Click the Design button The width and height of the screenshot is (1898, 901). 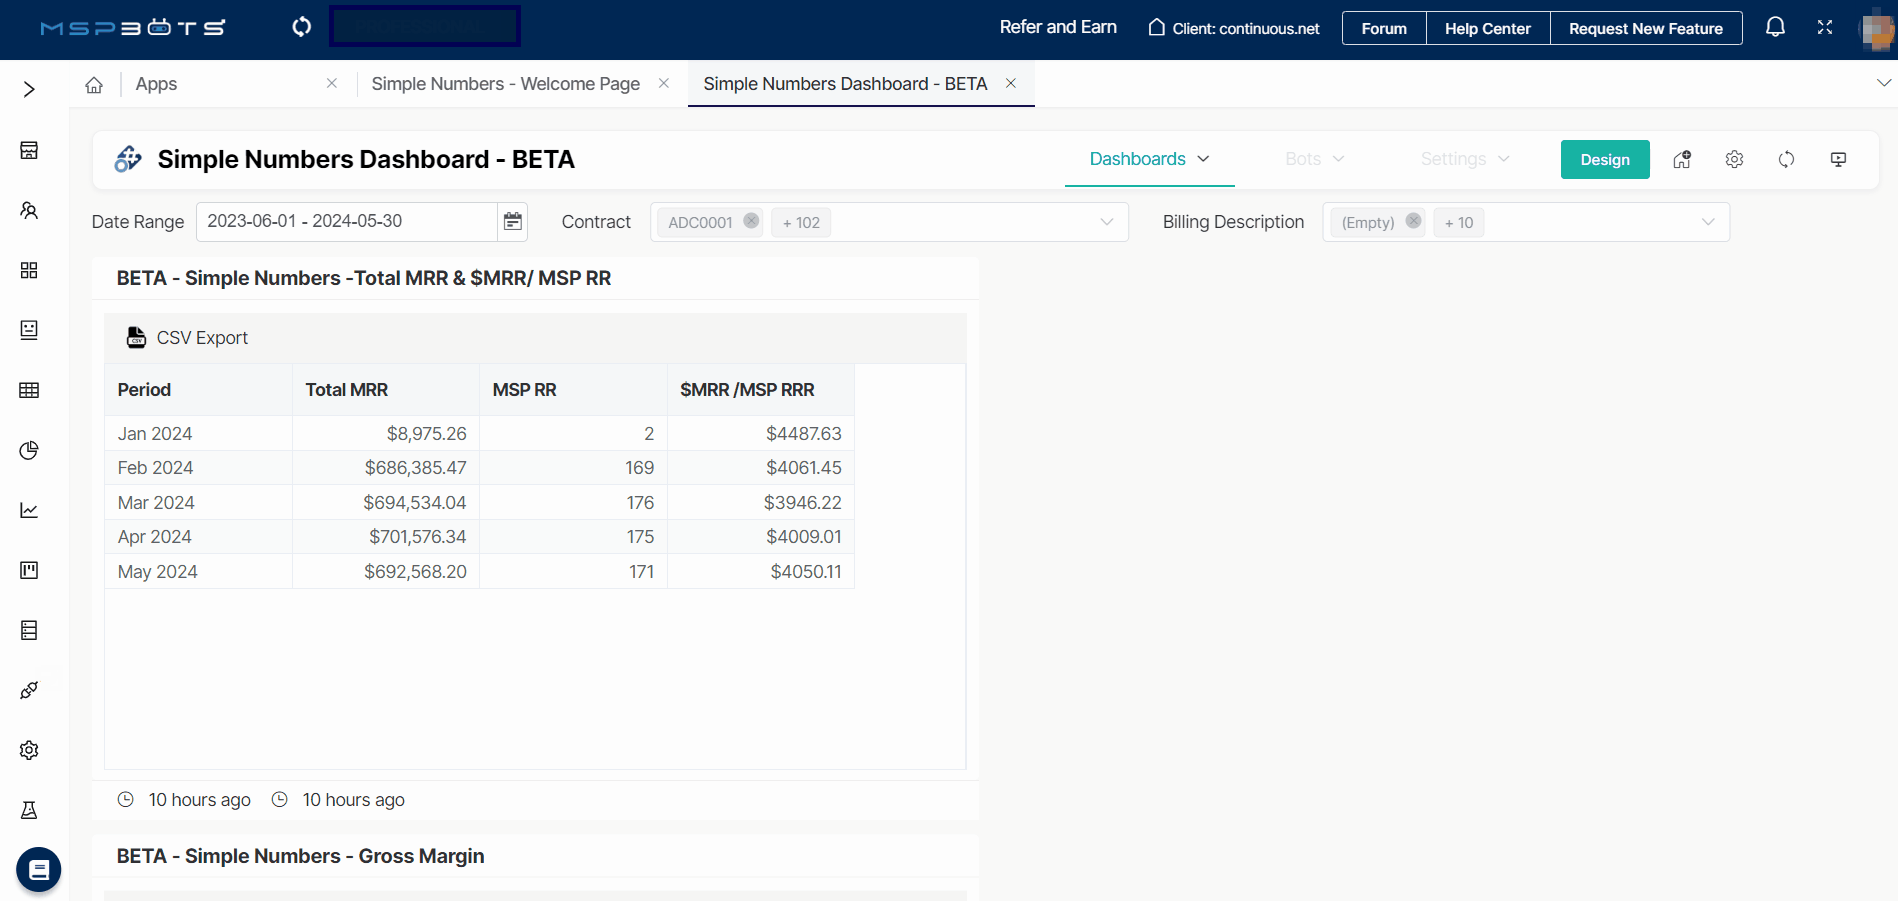(1604, 160)
